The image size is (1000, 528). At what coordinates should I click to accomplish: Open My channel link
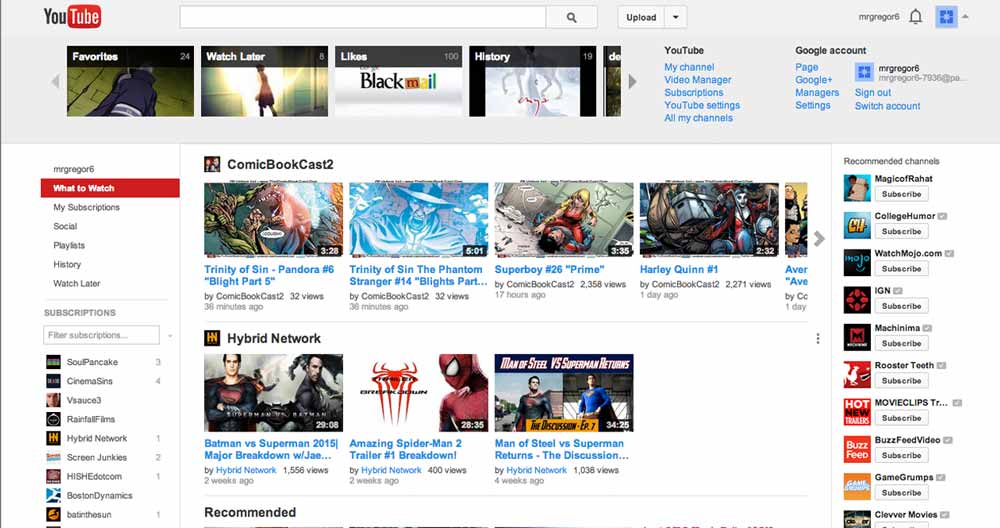[689, 67]
